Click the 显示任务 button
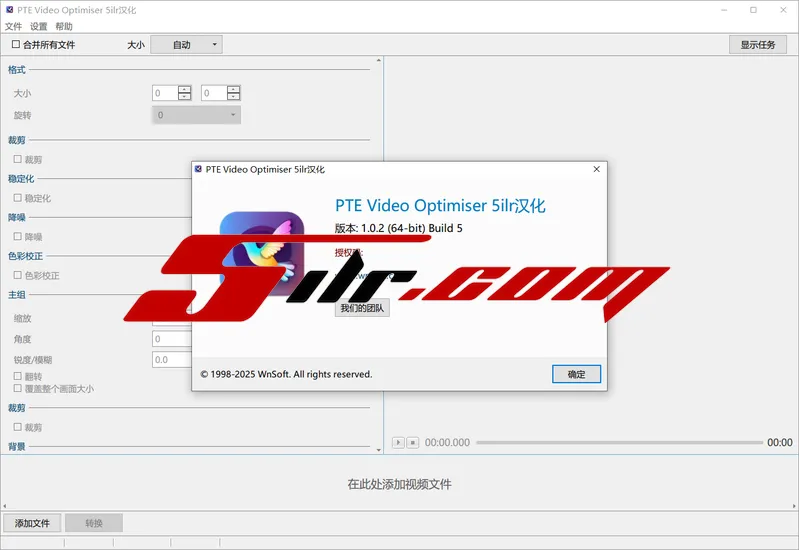The width and height of the screenshot is (799, 550). click(758, 45)
